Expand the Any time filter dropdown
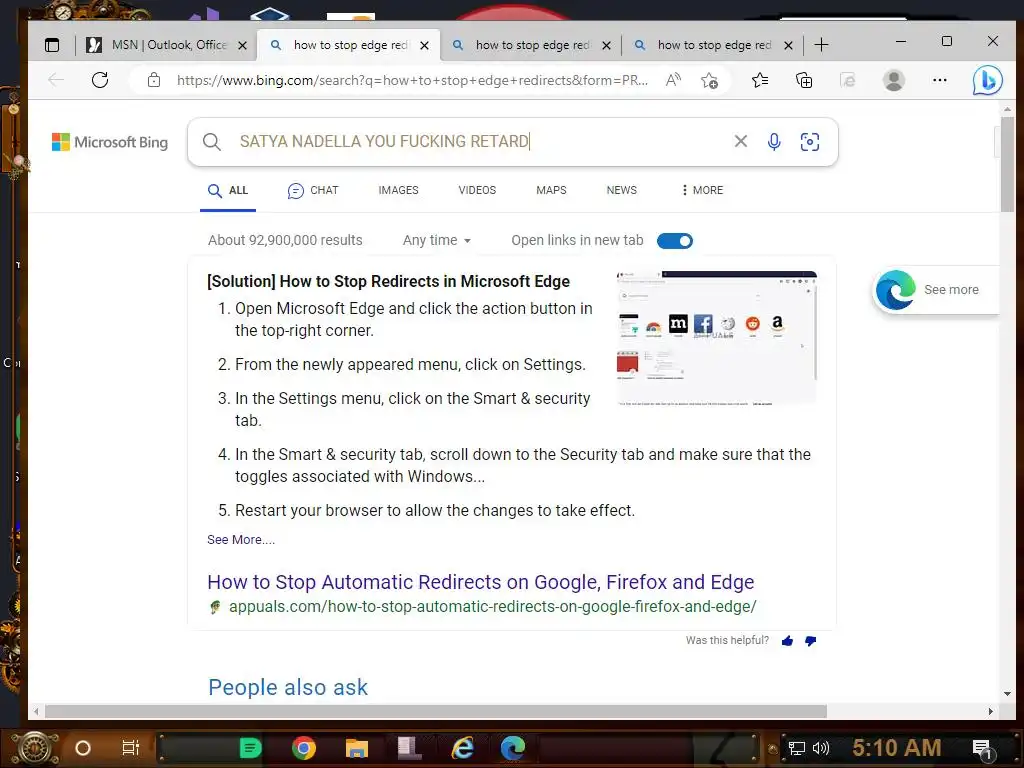The image size is (1024, 768). (x=436, y=240)
